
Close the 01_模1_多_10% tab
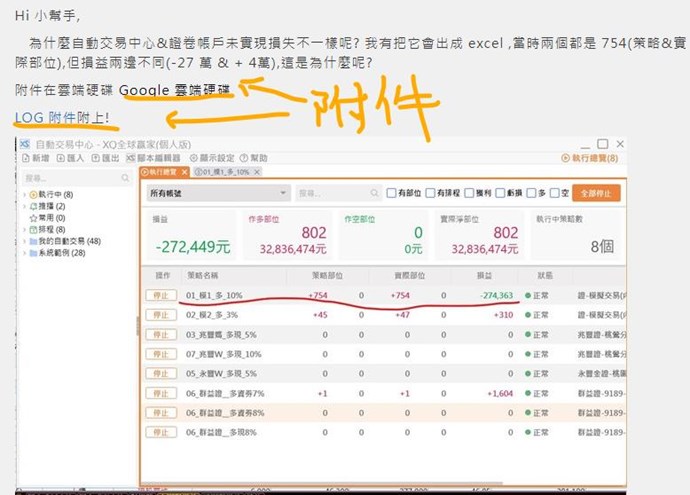click(x=259, y=173)
